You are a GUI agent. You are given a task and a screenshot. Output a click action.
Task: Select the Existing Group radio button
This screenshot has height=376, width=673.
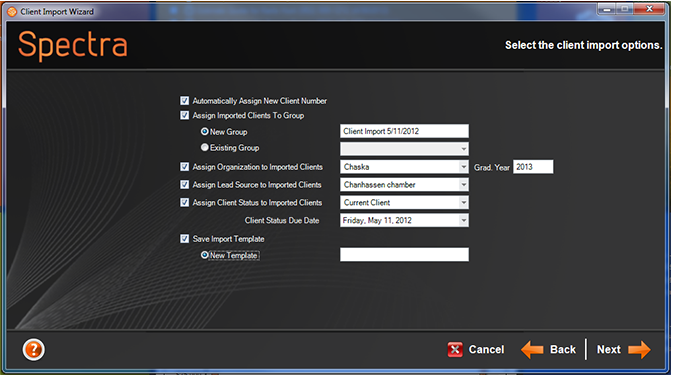click(x=205, y=147)
